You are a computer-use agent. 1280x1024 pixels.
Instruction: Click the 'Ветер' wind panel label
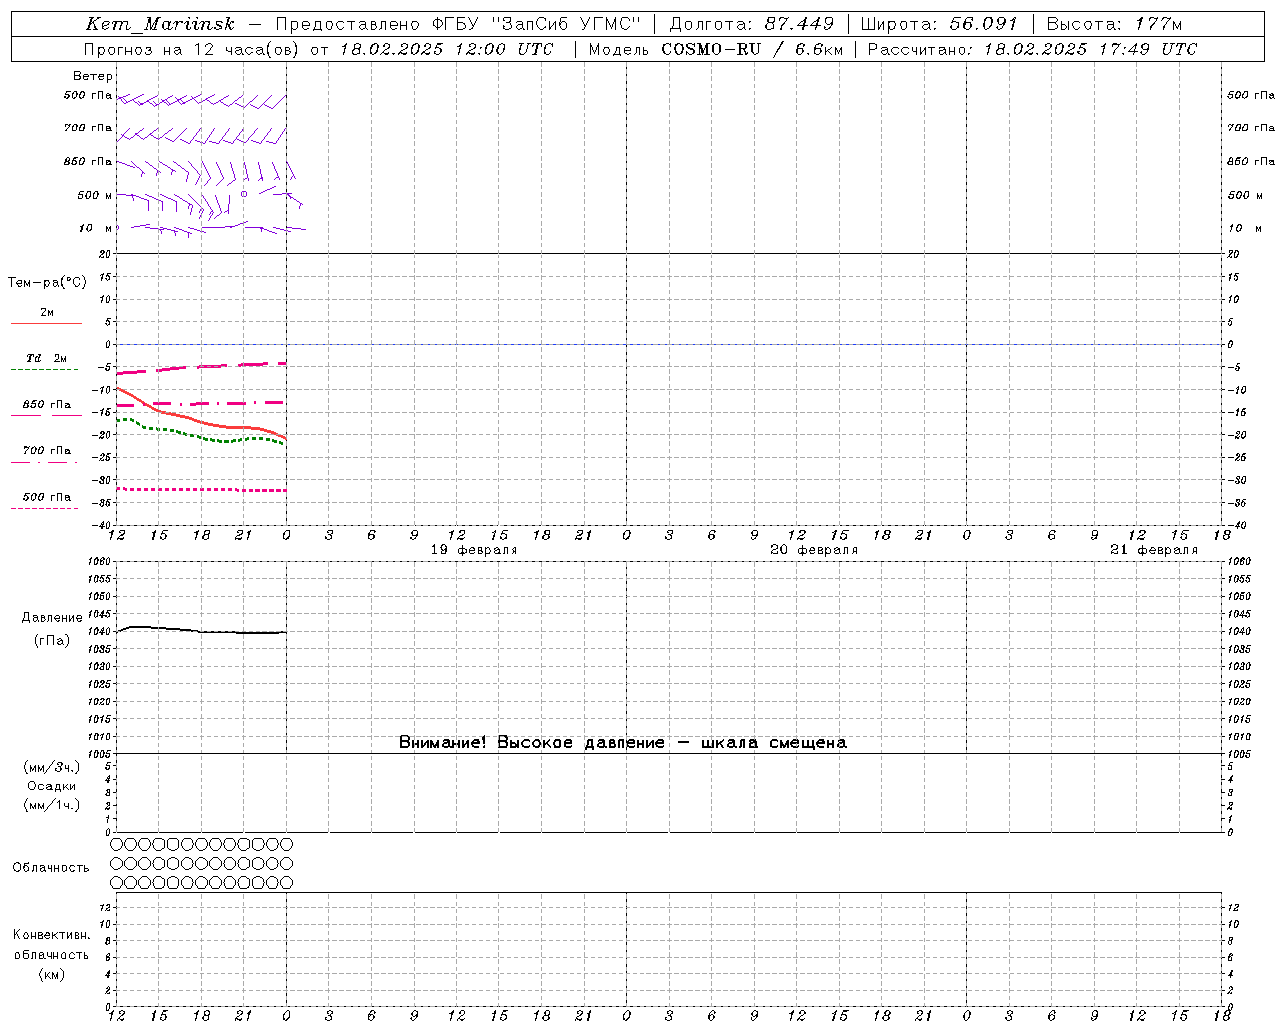93,76
